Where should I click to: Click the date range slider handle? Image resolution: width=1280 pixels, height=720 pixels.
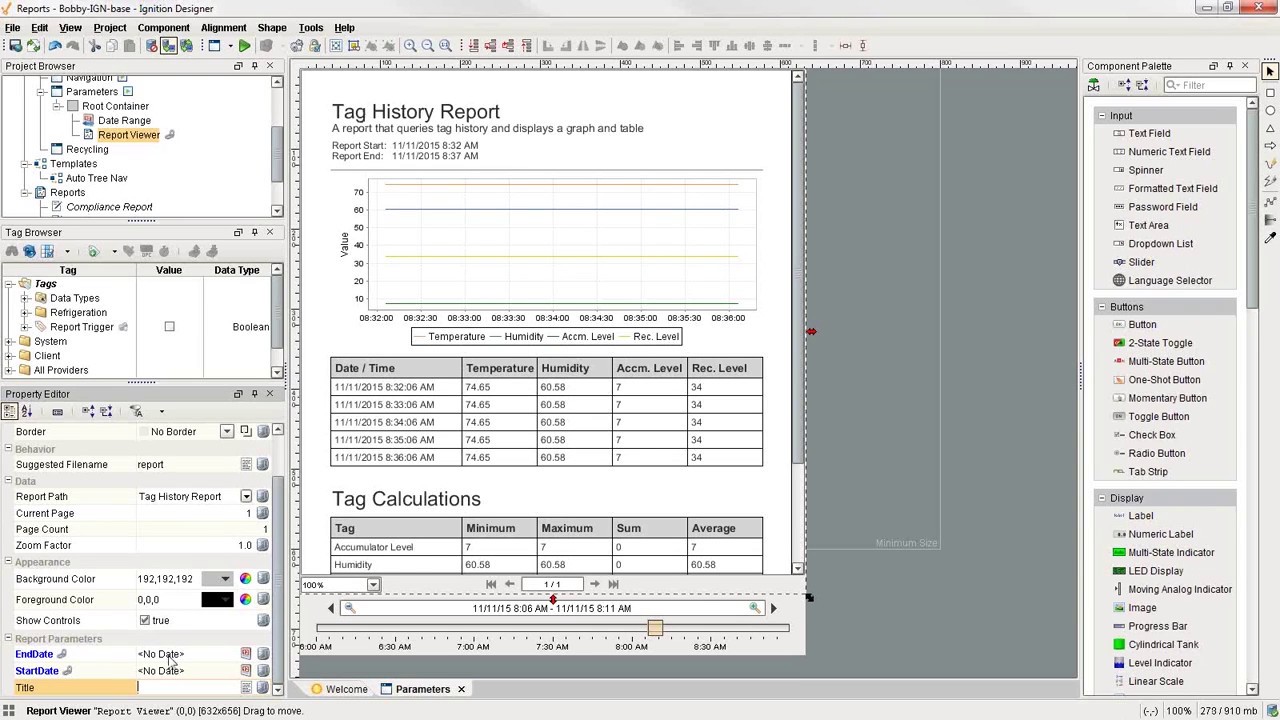[655, 628]
